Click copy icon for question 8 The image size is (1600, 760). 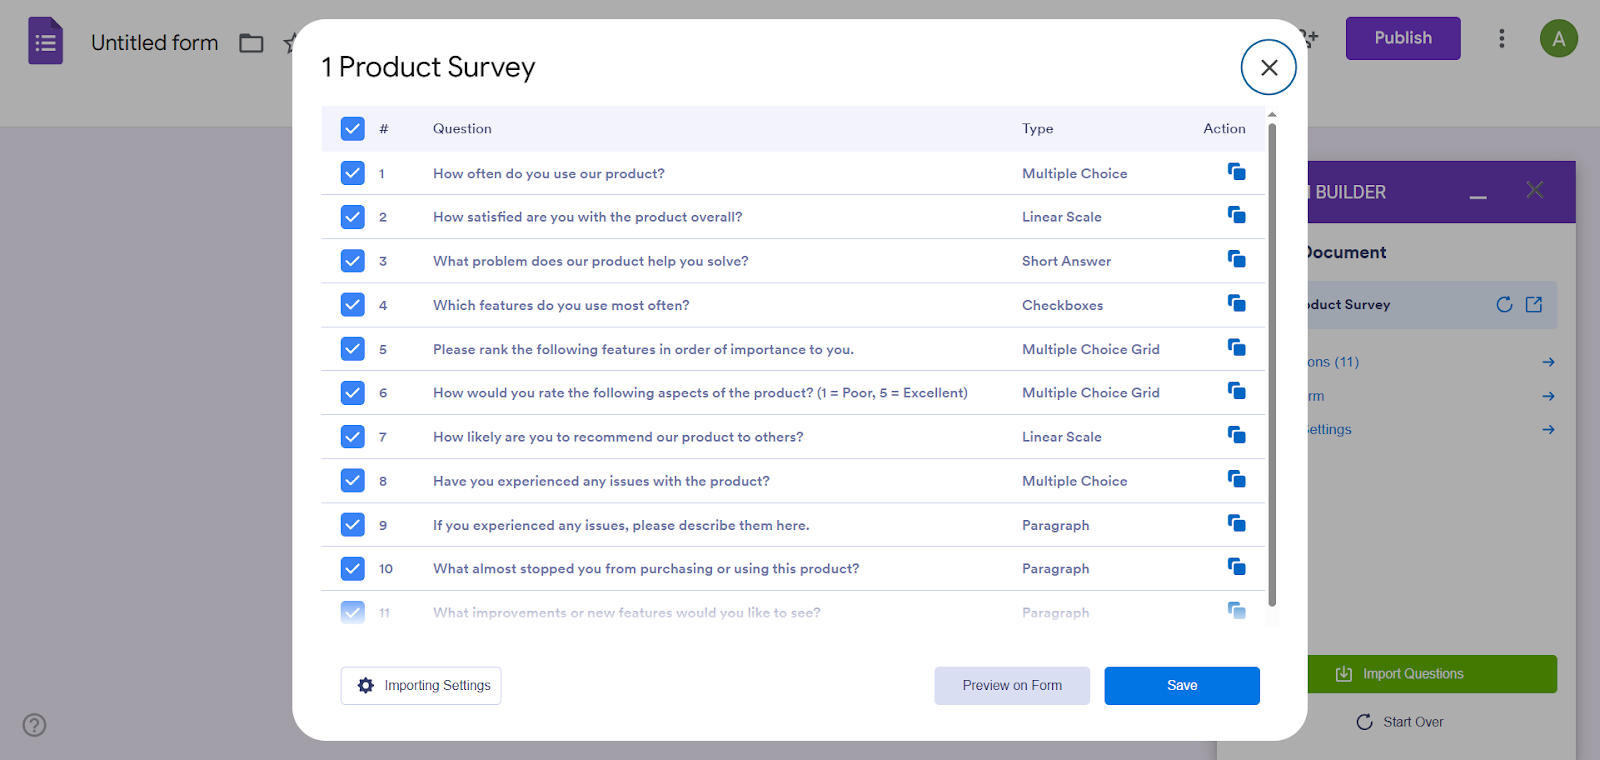point(1237,479)
